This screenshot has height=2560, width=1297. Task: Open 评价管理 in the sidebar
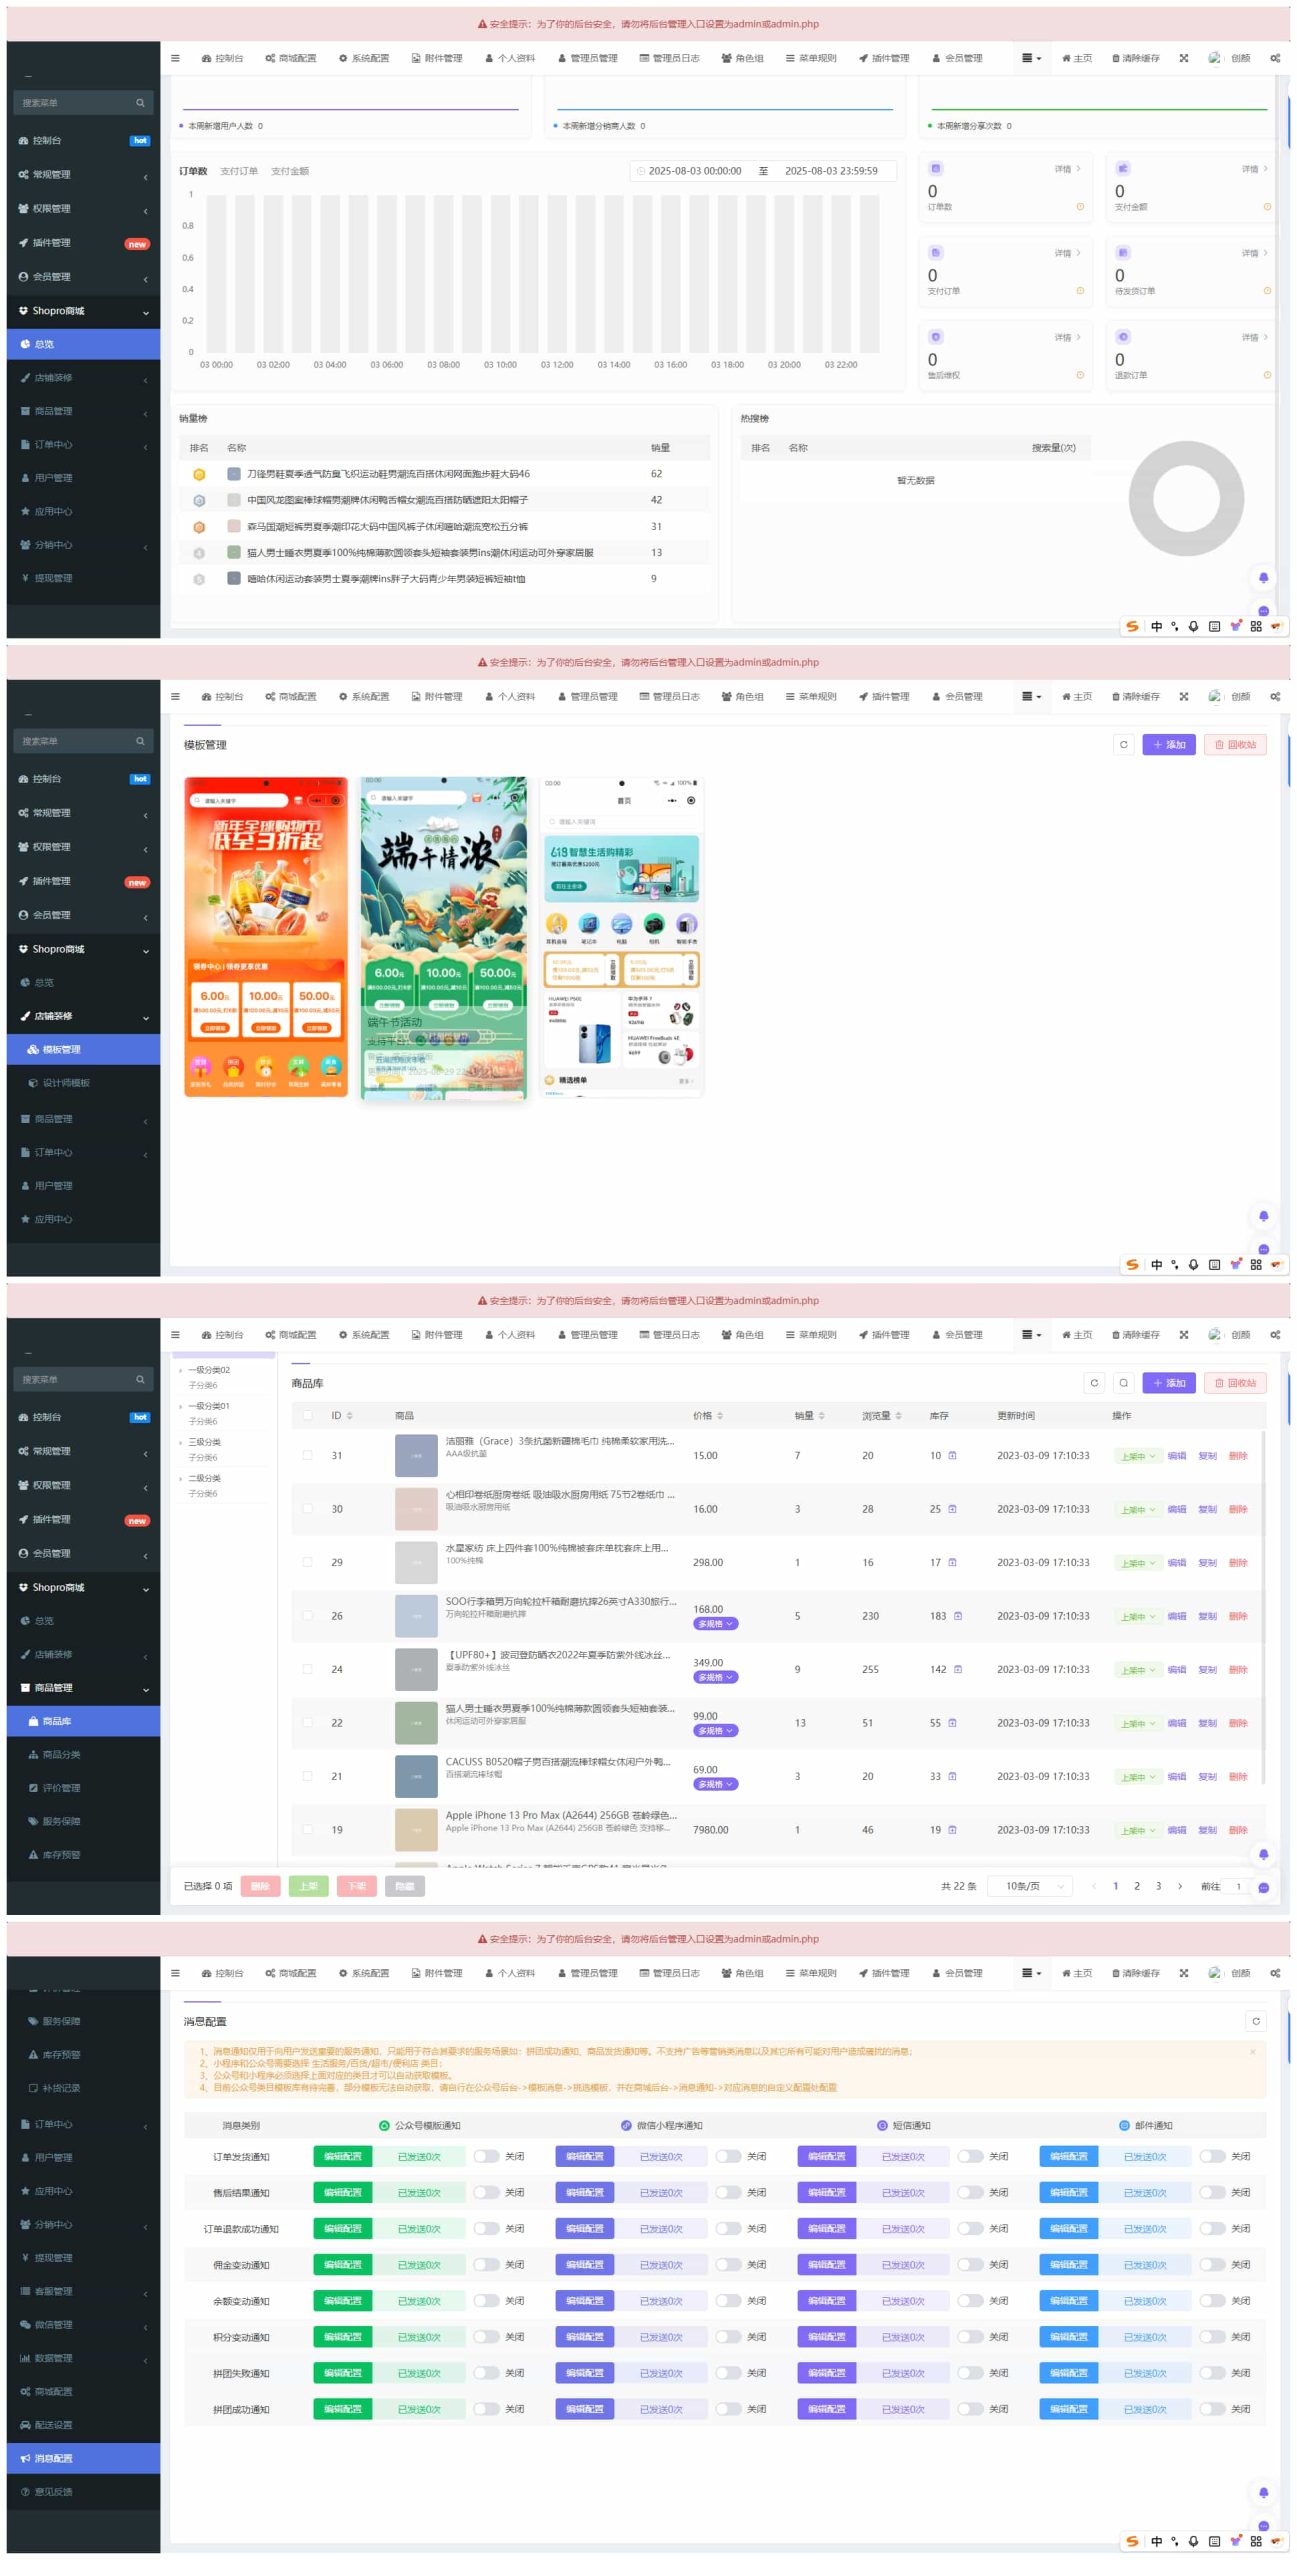click(61, 1788)
